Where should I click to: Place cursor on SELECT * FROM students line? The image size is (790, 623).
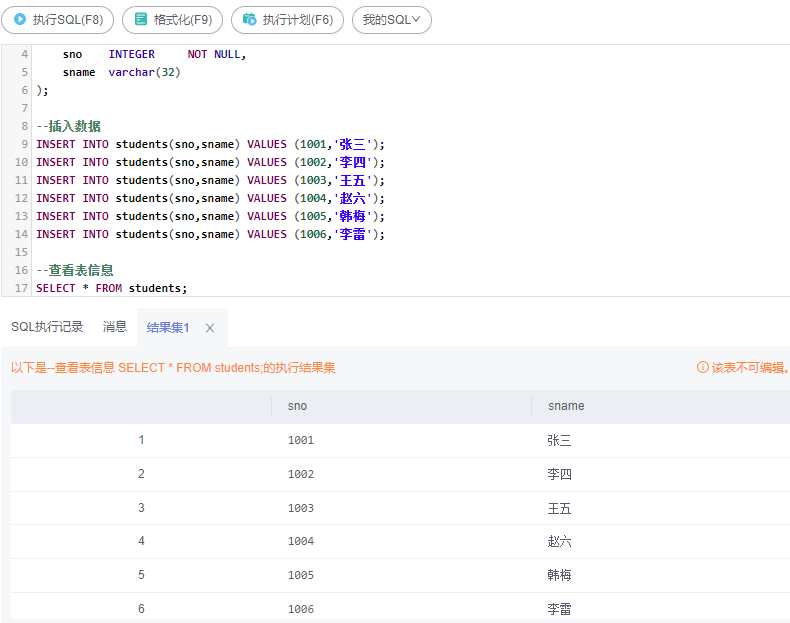pos(111,288)
